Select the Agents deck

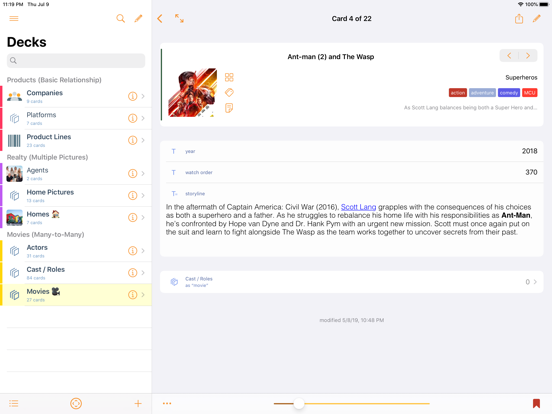(76, 174)
